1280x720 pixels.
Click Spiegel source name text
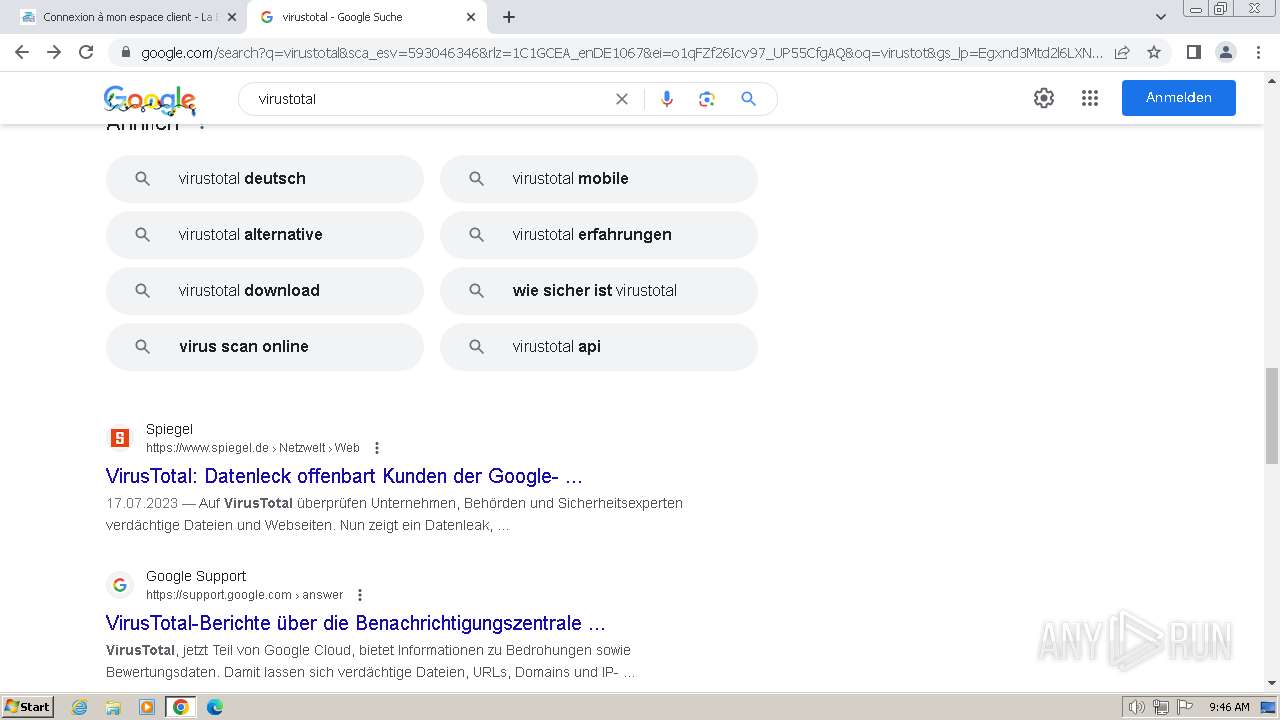point(169,429)
